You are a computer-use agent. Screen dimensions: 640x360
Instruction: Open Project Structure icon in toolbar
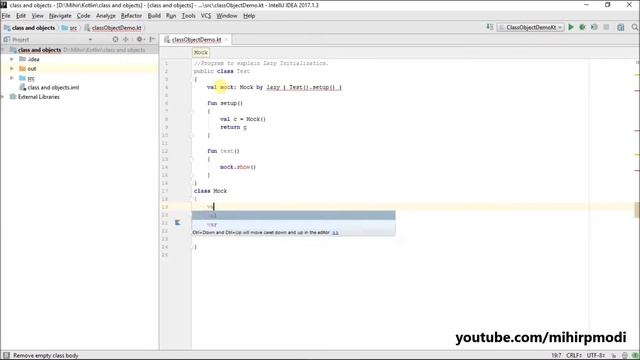pyautogui.click(x=621, y=27)
